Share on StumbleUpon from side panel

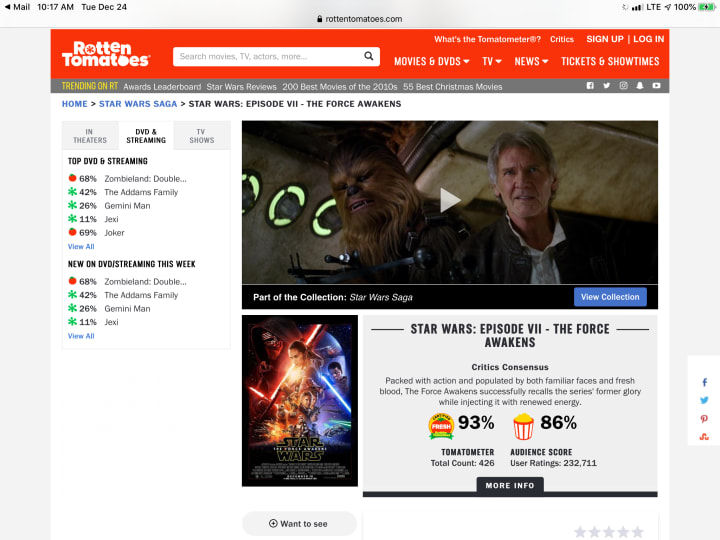[x=704, y=436]
